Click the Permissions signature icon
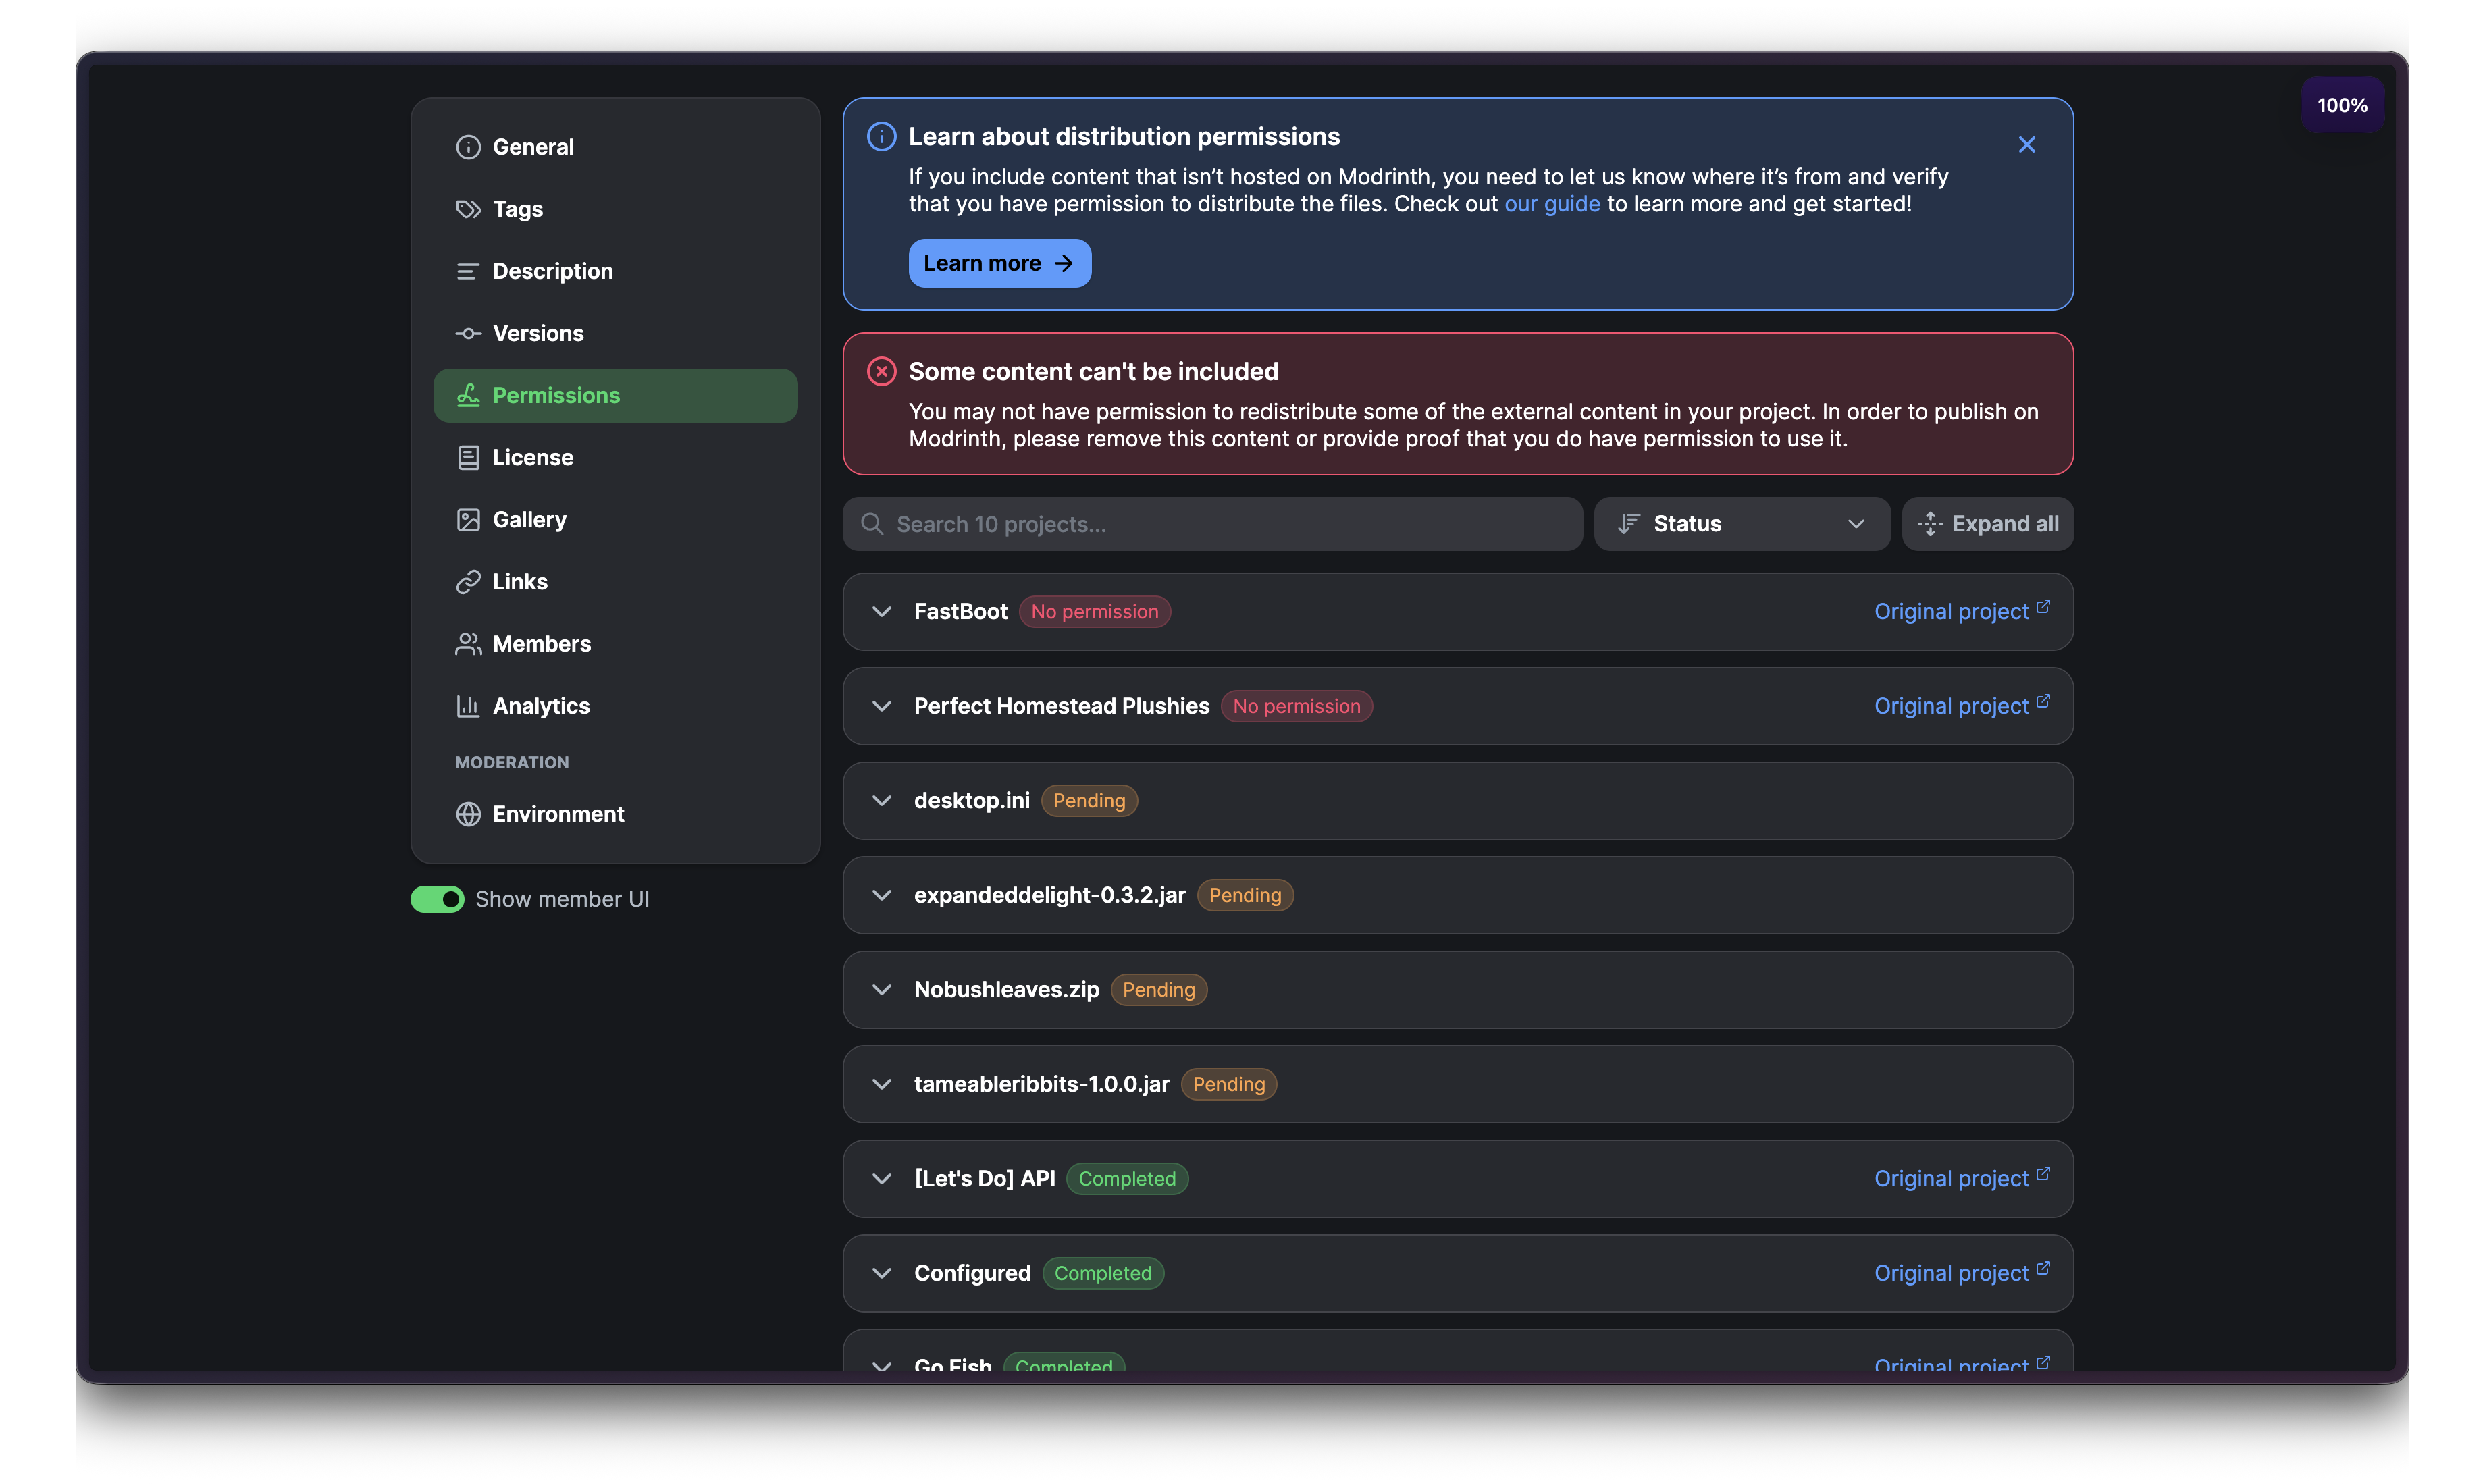Viewport: 2485px width, 1484px height. click(468, 395)
